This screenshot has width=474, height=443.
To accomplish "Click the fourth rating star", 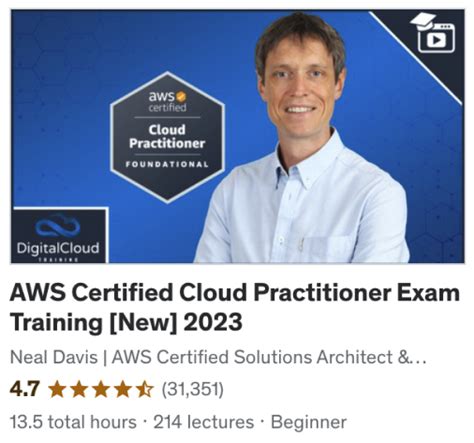I will (123, 390).
